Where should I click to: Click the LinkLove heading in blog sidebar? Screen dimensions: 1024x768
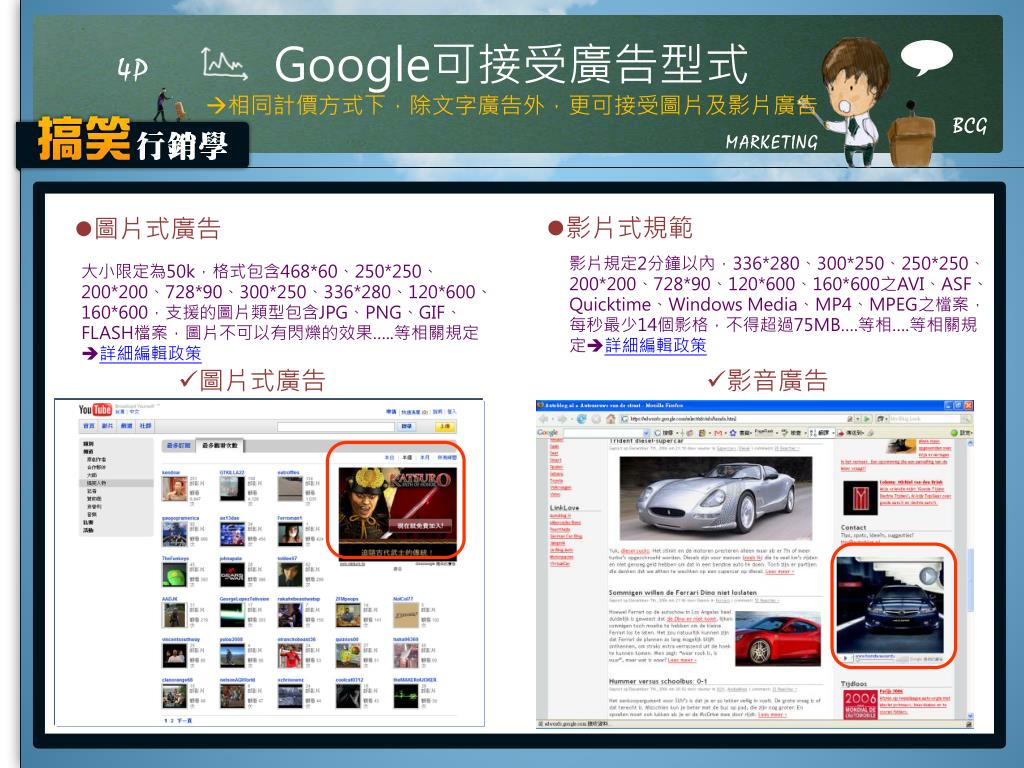click(564, 507)
